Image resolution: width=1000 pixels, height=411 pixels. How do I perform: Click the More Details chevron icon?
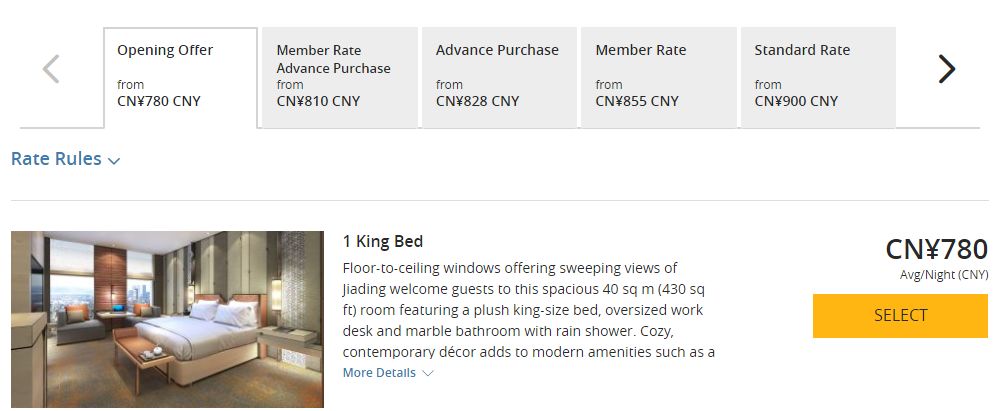(428, 373)
